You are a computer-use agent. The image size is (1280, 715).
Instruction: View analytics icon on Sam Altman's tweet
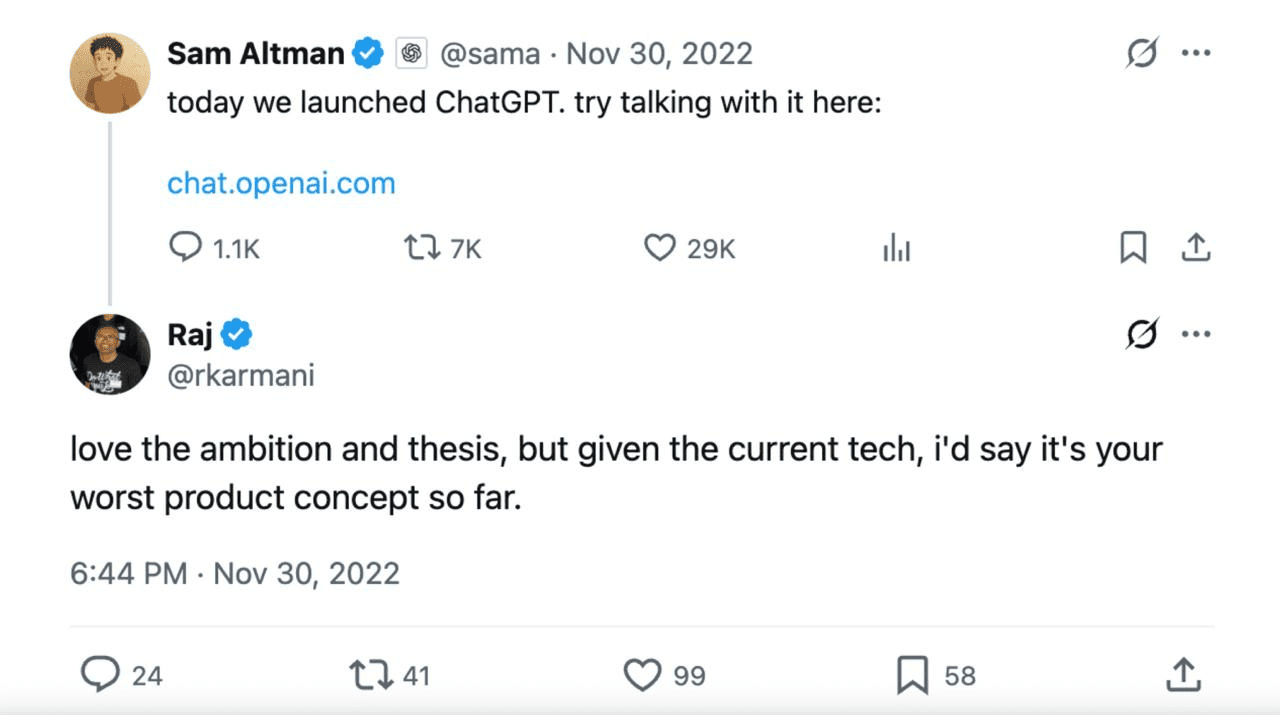(897, 249)
